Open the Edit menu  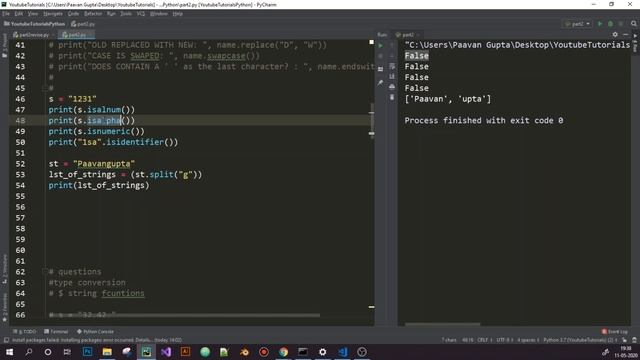(x=18, y=13)
